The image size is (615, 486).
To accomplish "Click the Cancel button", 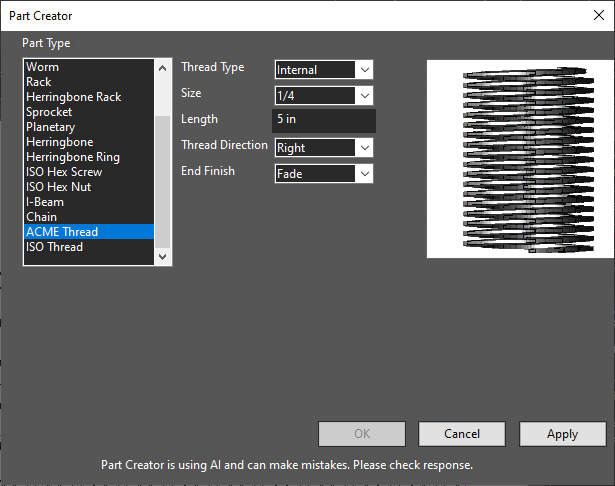I will [x=462, y=434].
